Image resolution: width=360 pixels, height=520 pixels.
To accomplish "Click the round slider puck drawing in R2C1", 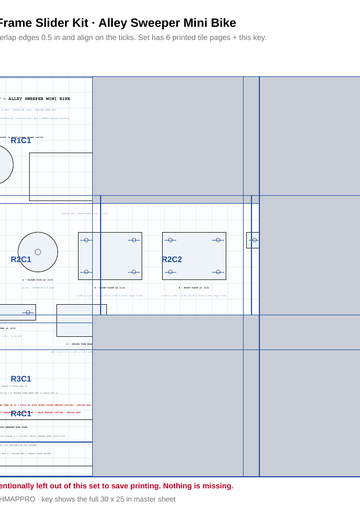I will [38, 252].
